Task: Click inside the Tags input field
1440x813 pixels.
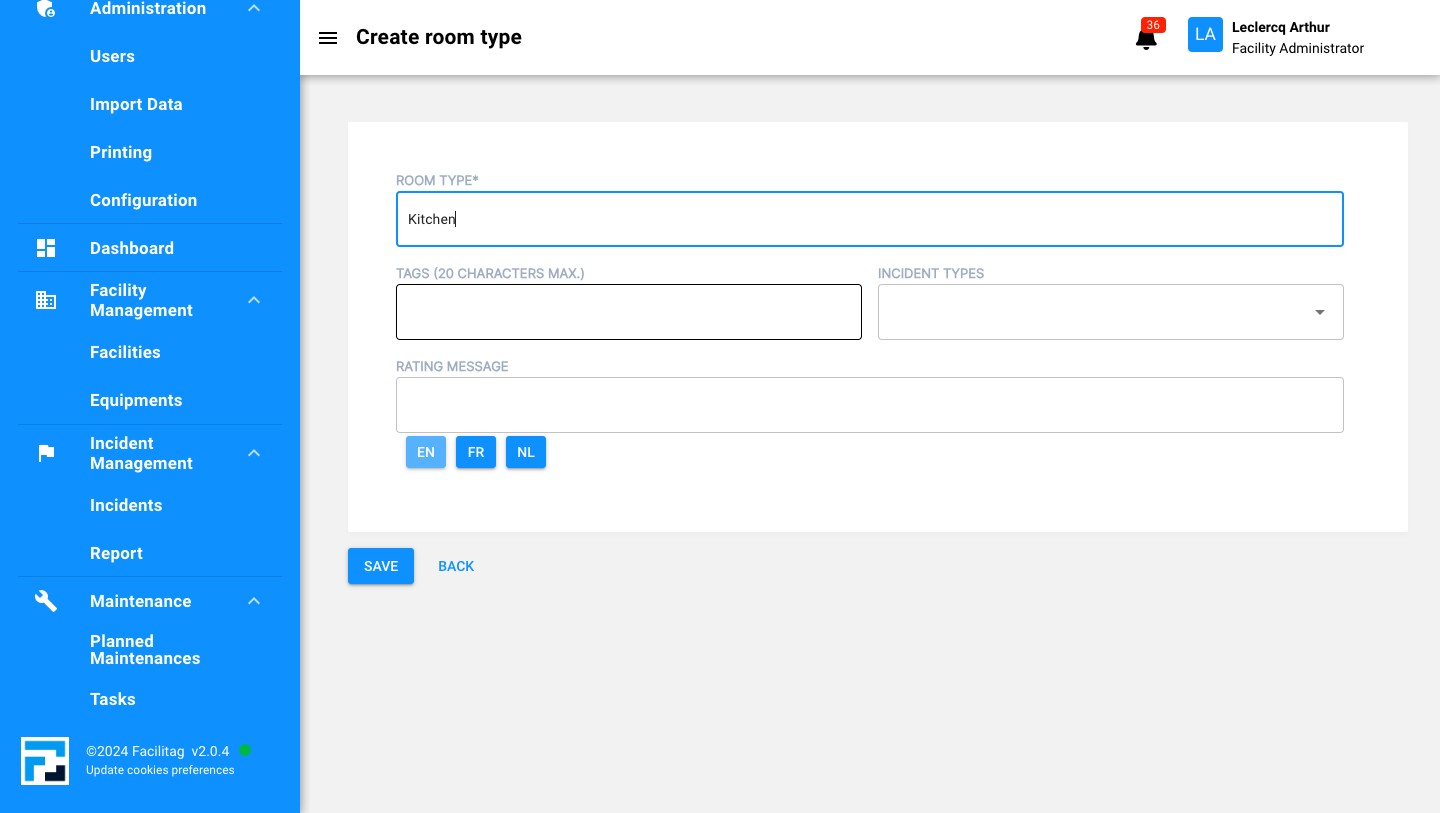Action: click(629, 312)
